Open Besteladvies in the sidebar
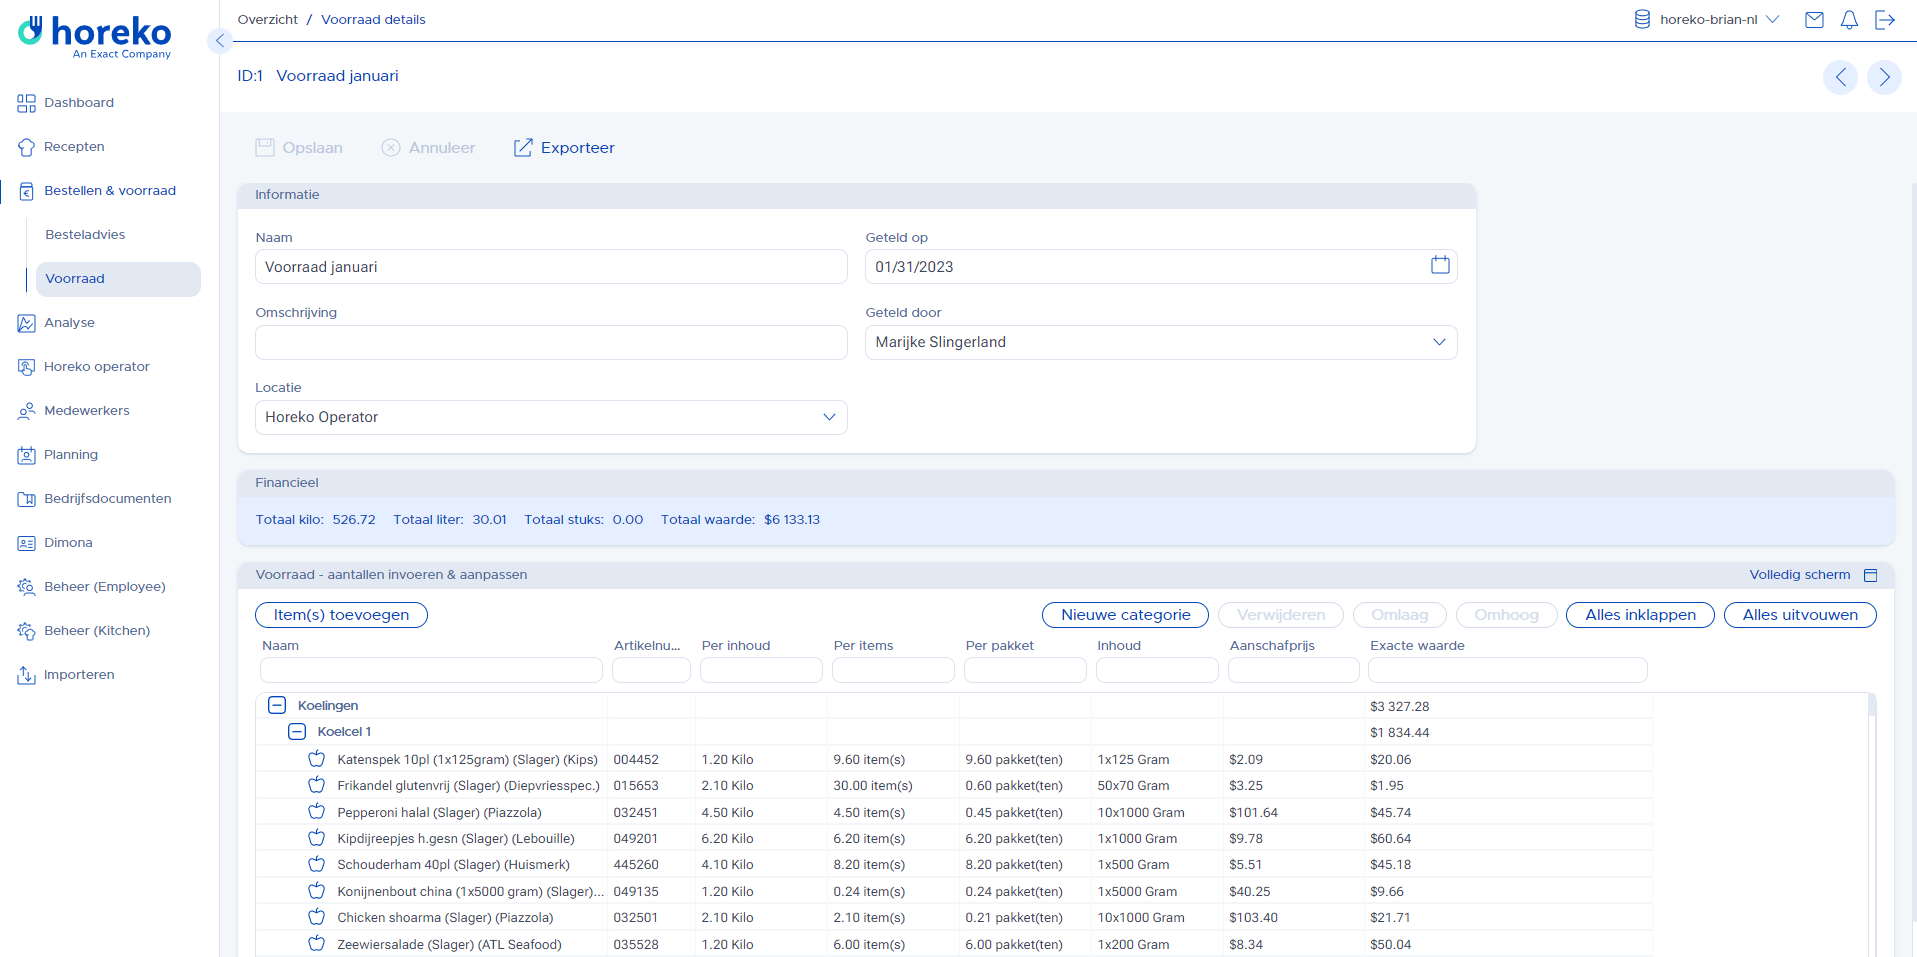1917x957 pixels. [x=85, y=235]
